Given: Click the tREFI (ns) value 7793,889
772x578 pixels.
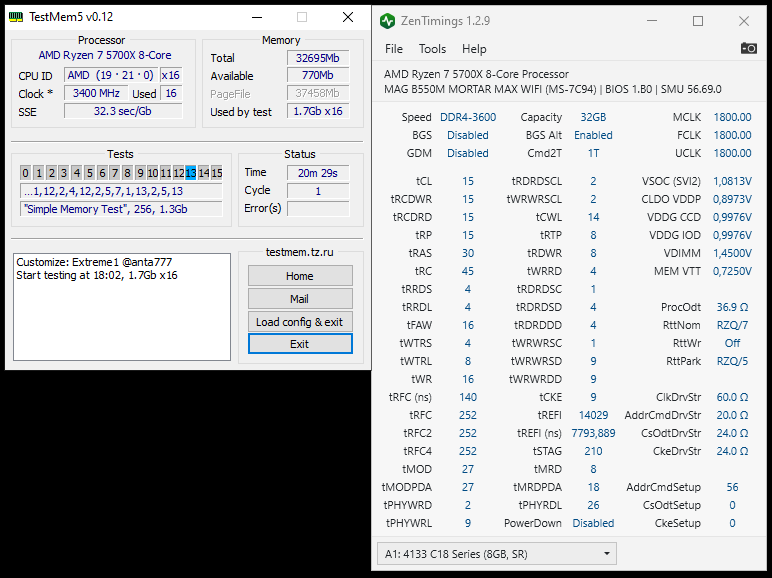Looking at the screenshot, I should (593, 433).
